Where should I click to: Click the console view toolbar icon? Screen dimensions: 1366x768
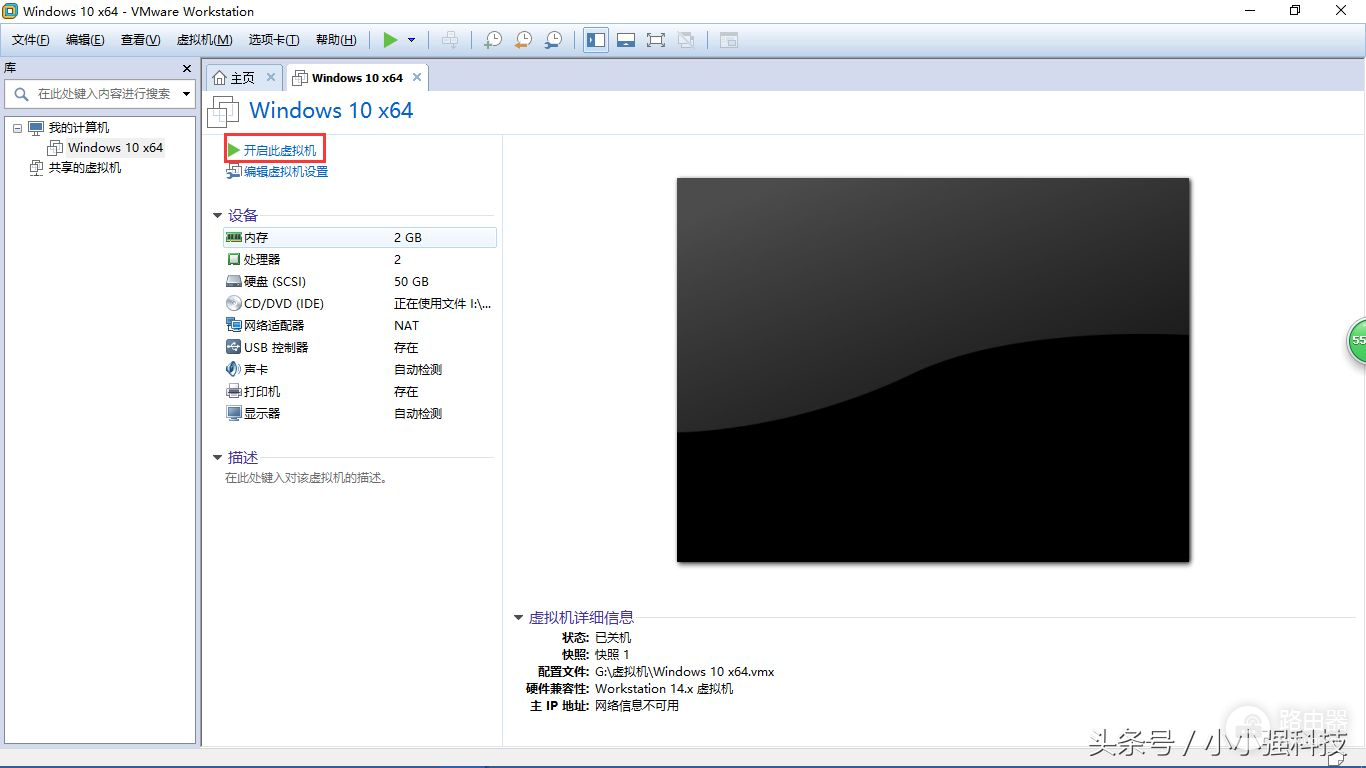(x=729, y=40)
